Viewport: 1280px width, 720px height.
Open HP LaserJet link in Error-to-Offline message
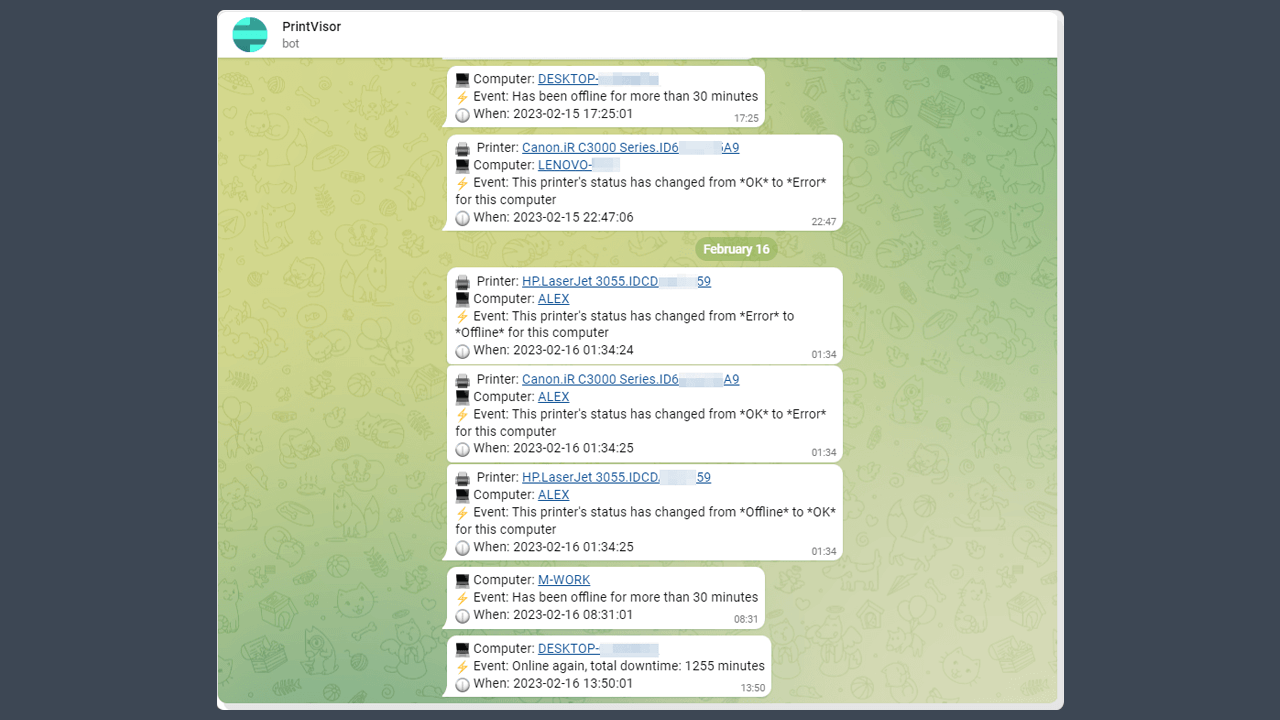[616, 282]
